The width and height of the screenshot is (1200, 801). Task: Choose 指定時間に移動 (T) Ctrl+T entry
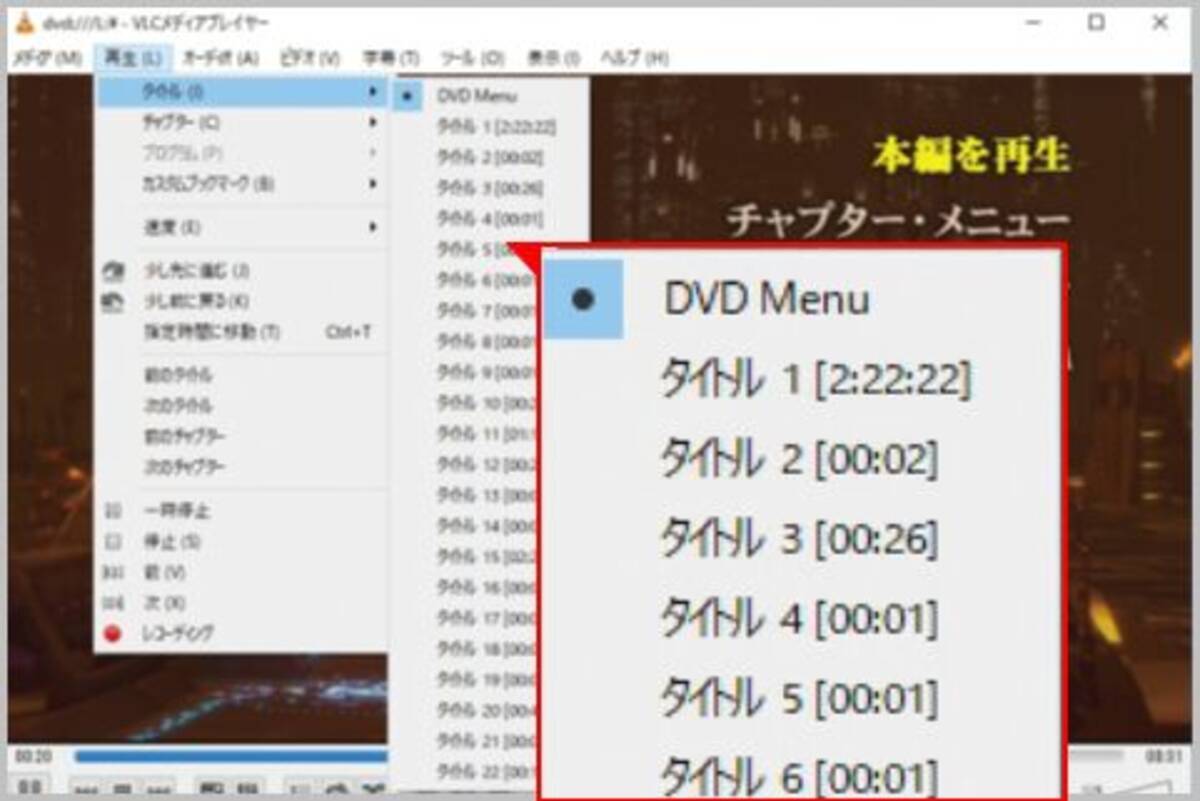click(242, 331)
